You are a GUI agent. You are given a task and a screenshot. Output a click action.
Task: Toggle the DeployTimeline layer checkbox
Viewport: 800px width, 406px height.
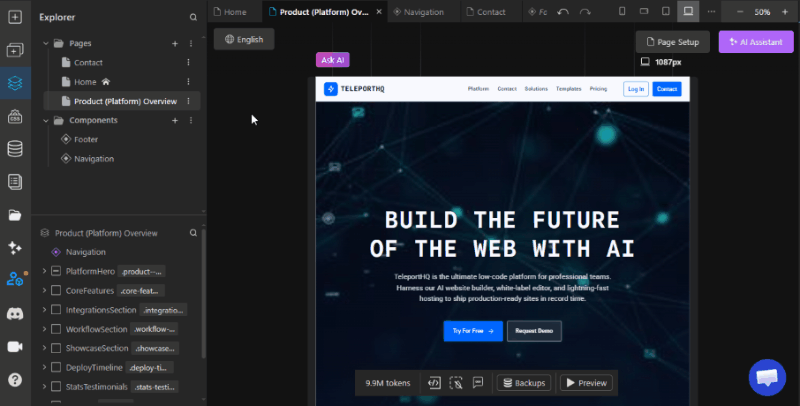click(56, 367)
